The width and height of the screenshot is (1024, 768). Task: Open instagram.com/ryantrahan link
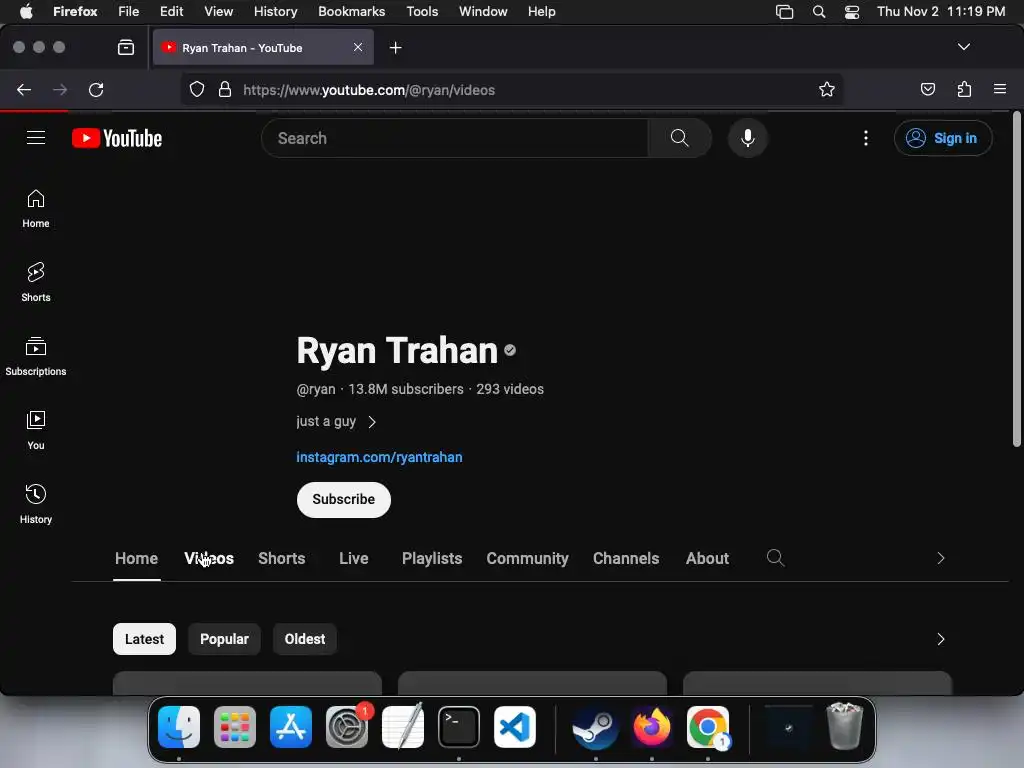coord(379,457)
